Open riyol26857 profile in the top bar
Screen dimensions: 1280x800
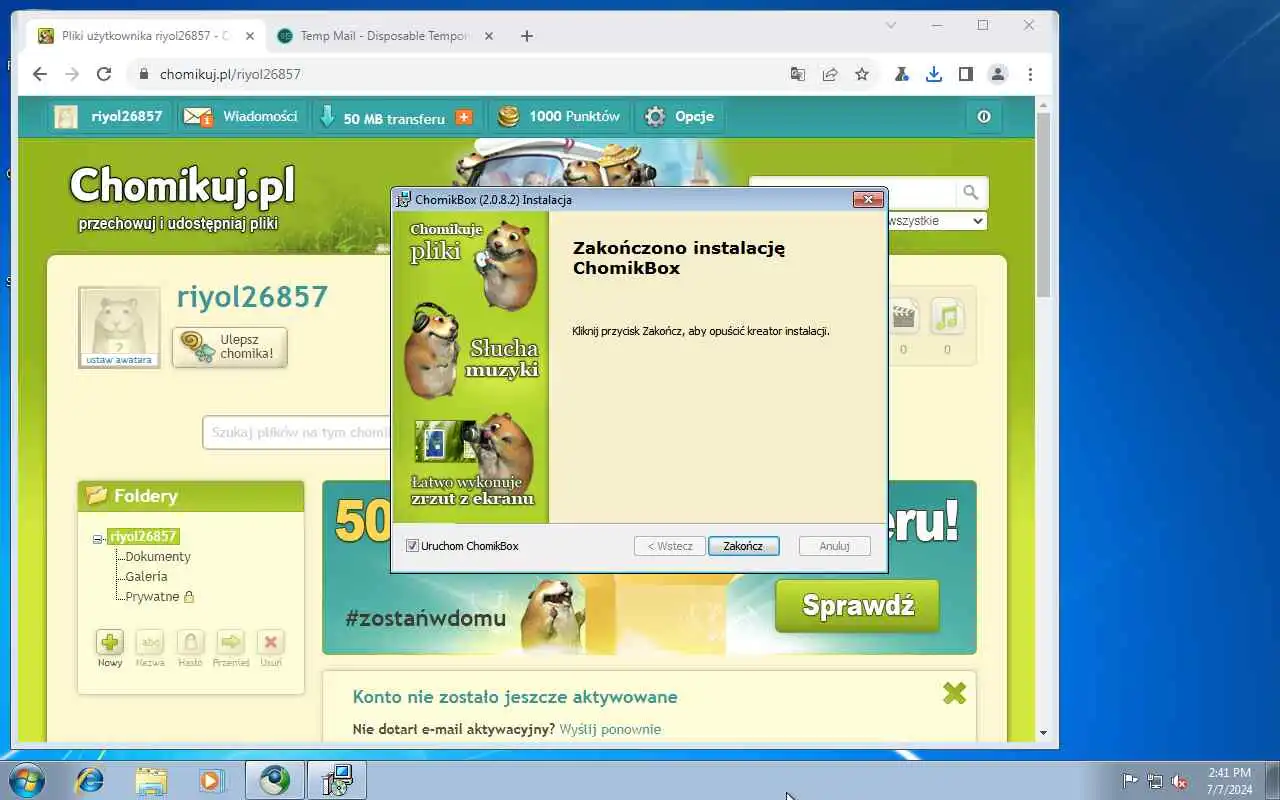109,117
